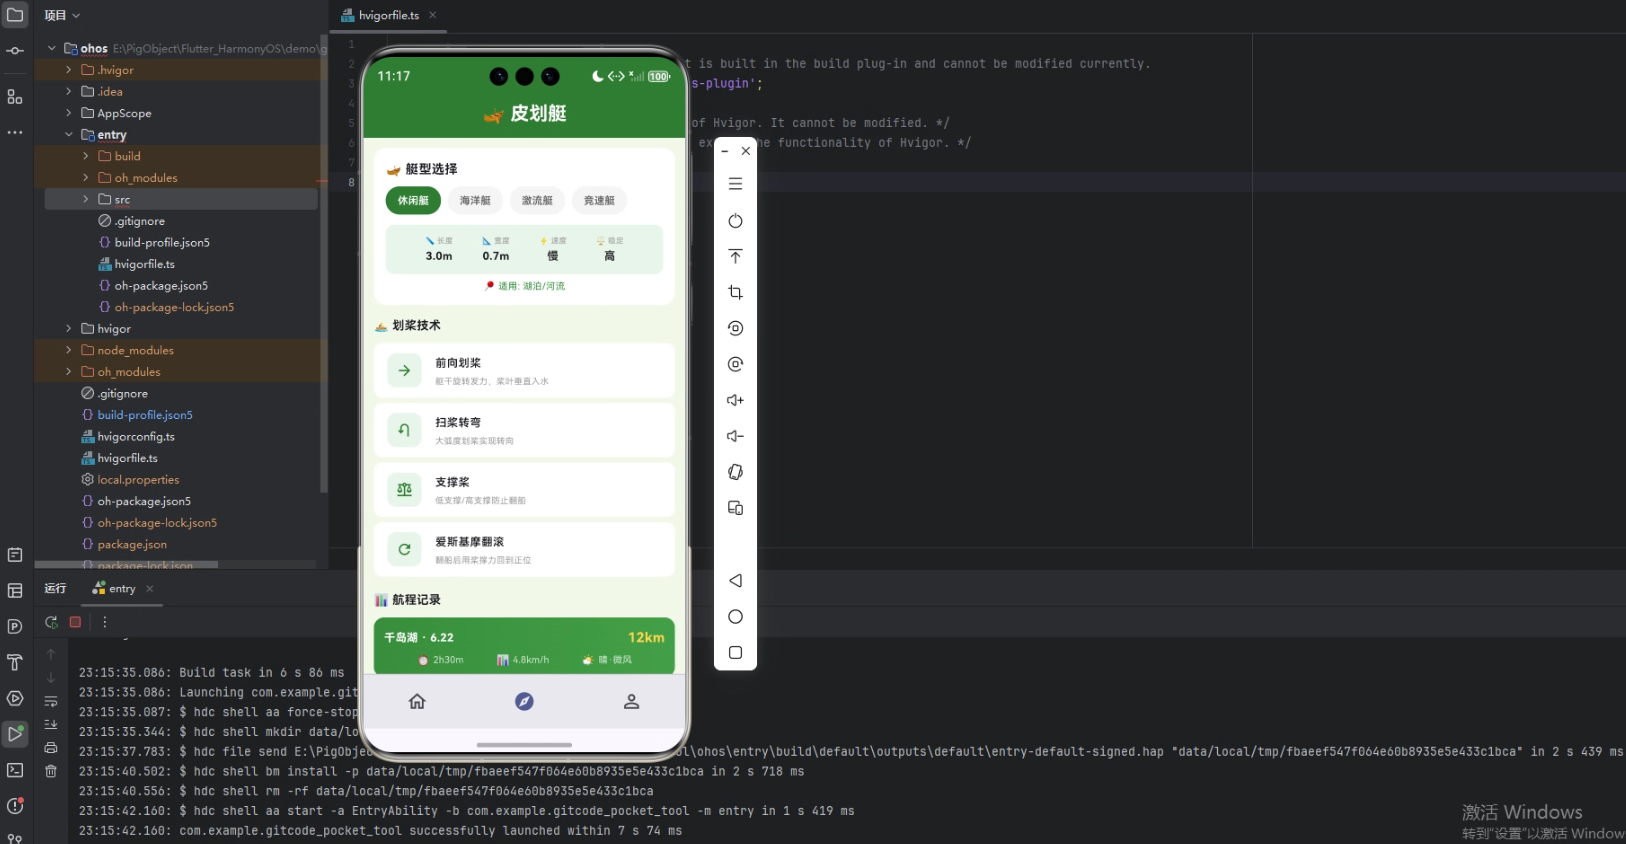Toggle soft-wrap in run console
Screen dimensions: 1626x844
[51, 701]
